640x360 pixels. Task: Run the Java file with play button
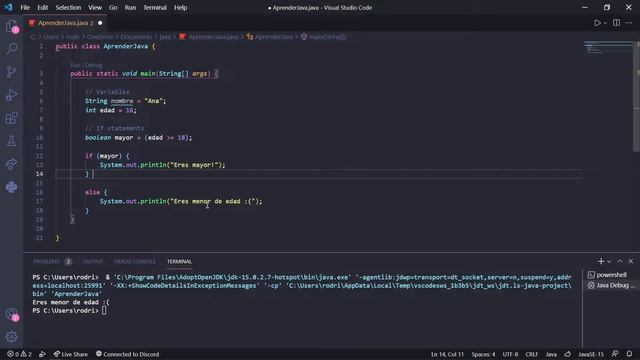pyautogui.click(x=597, y=23)
